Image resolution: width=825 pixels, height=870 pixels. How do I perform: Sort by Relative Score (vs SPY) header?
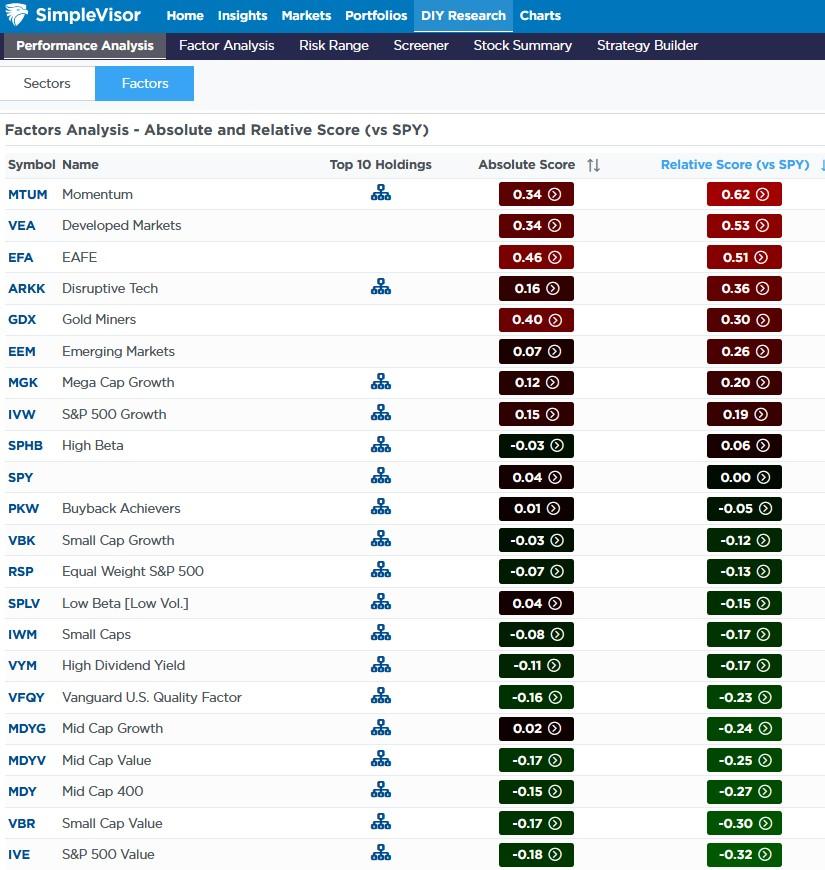(735, 165)
